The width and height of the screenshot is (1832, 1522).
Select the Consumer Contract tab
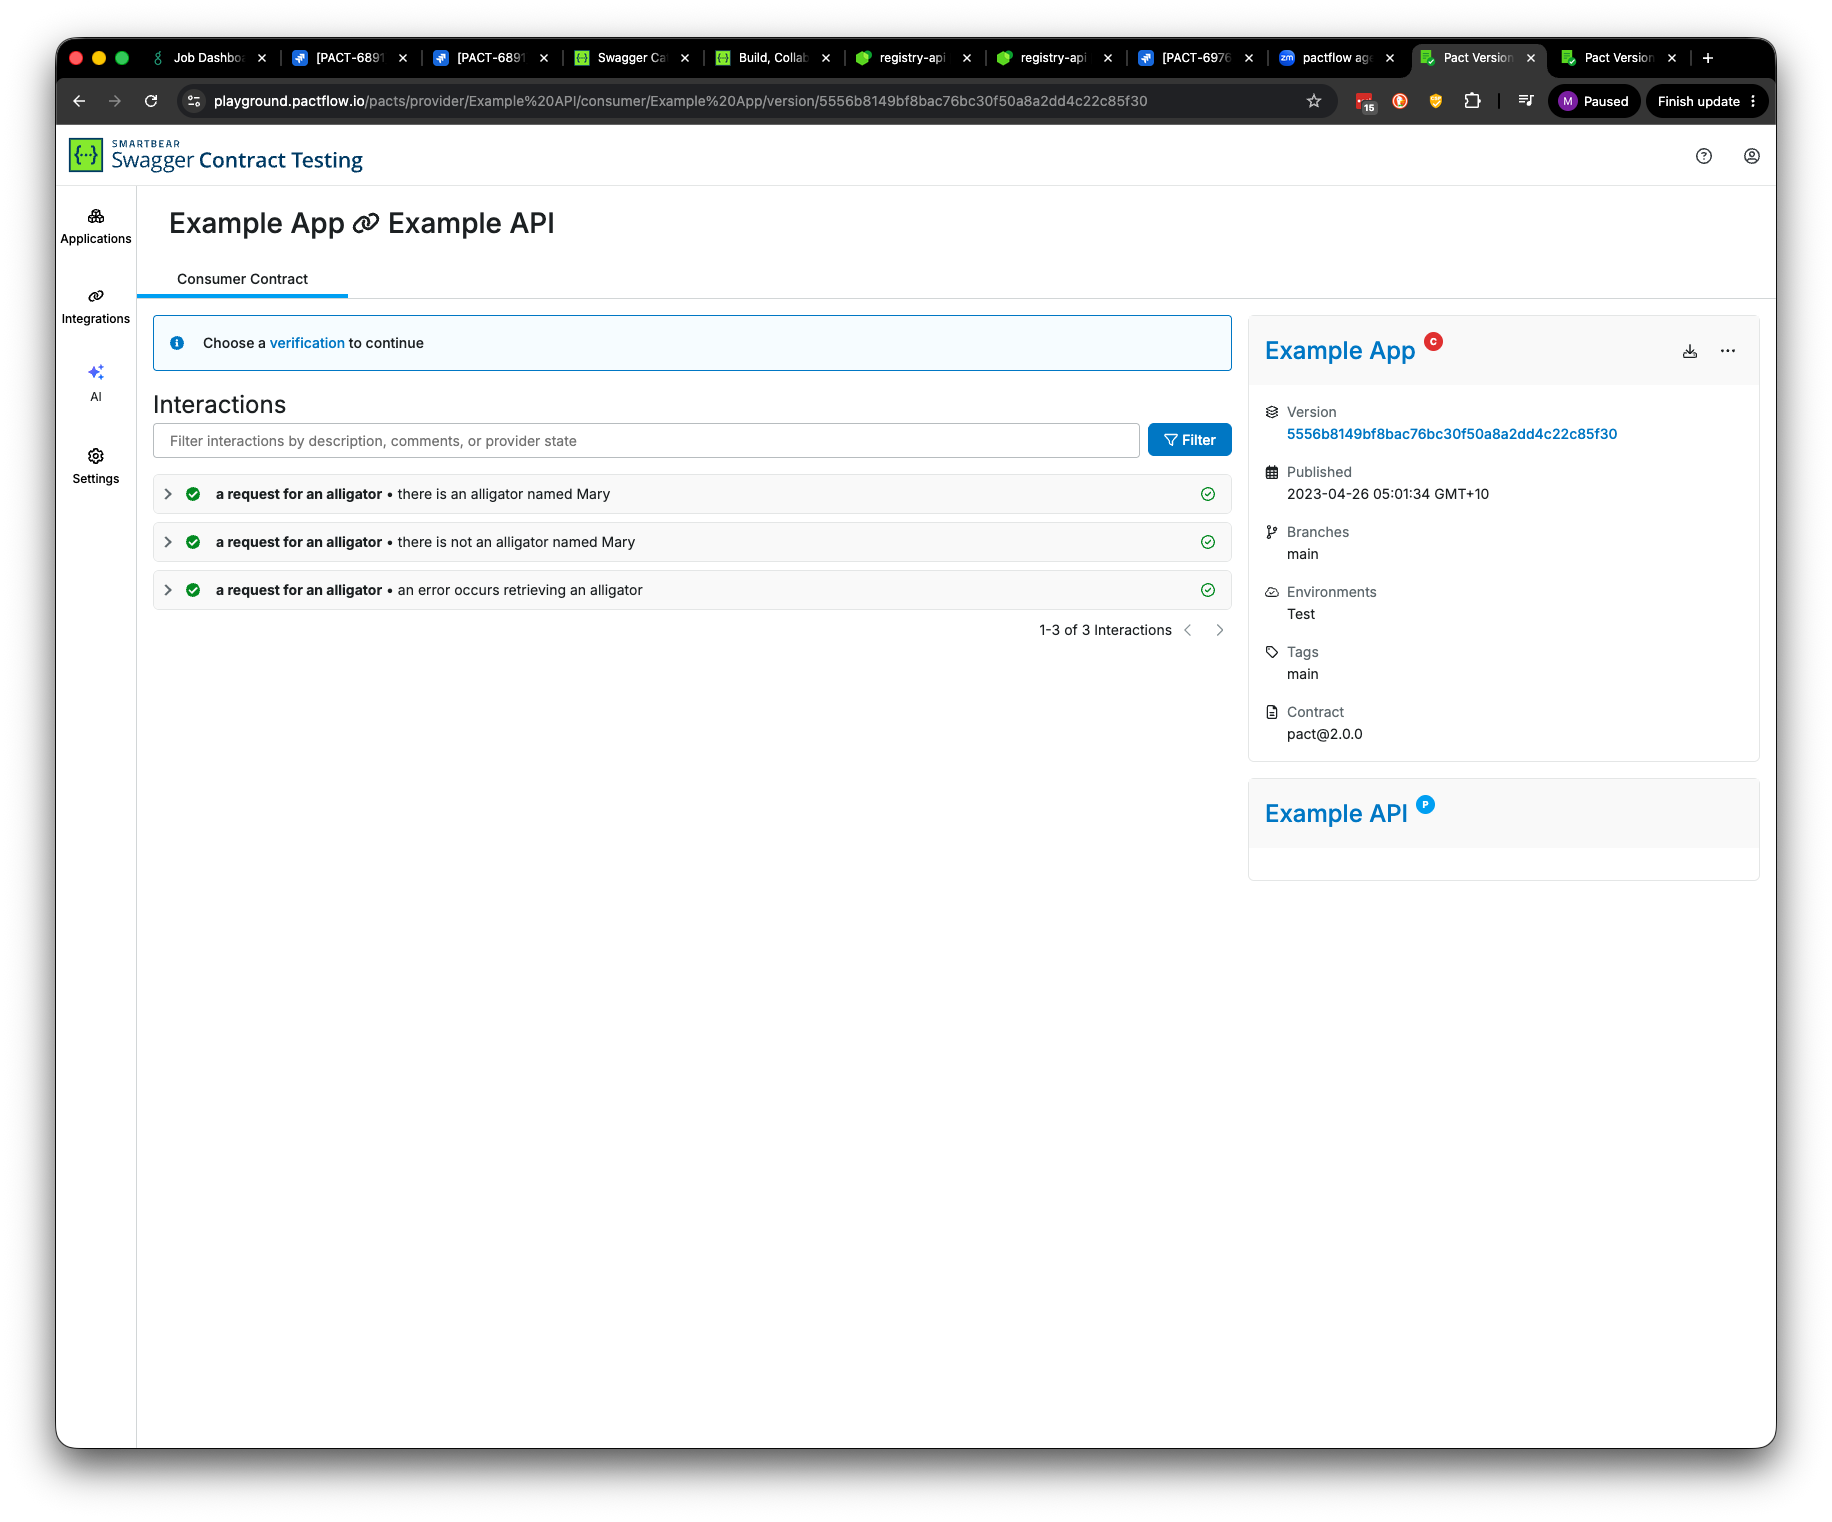click(x=242, y=279)
